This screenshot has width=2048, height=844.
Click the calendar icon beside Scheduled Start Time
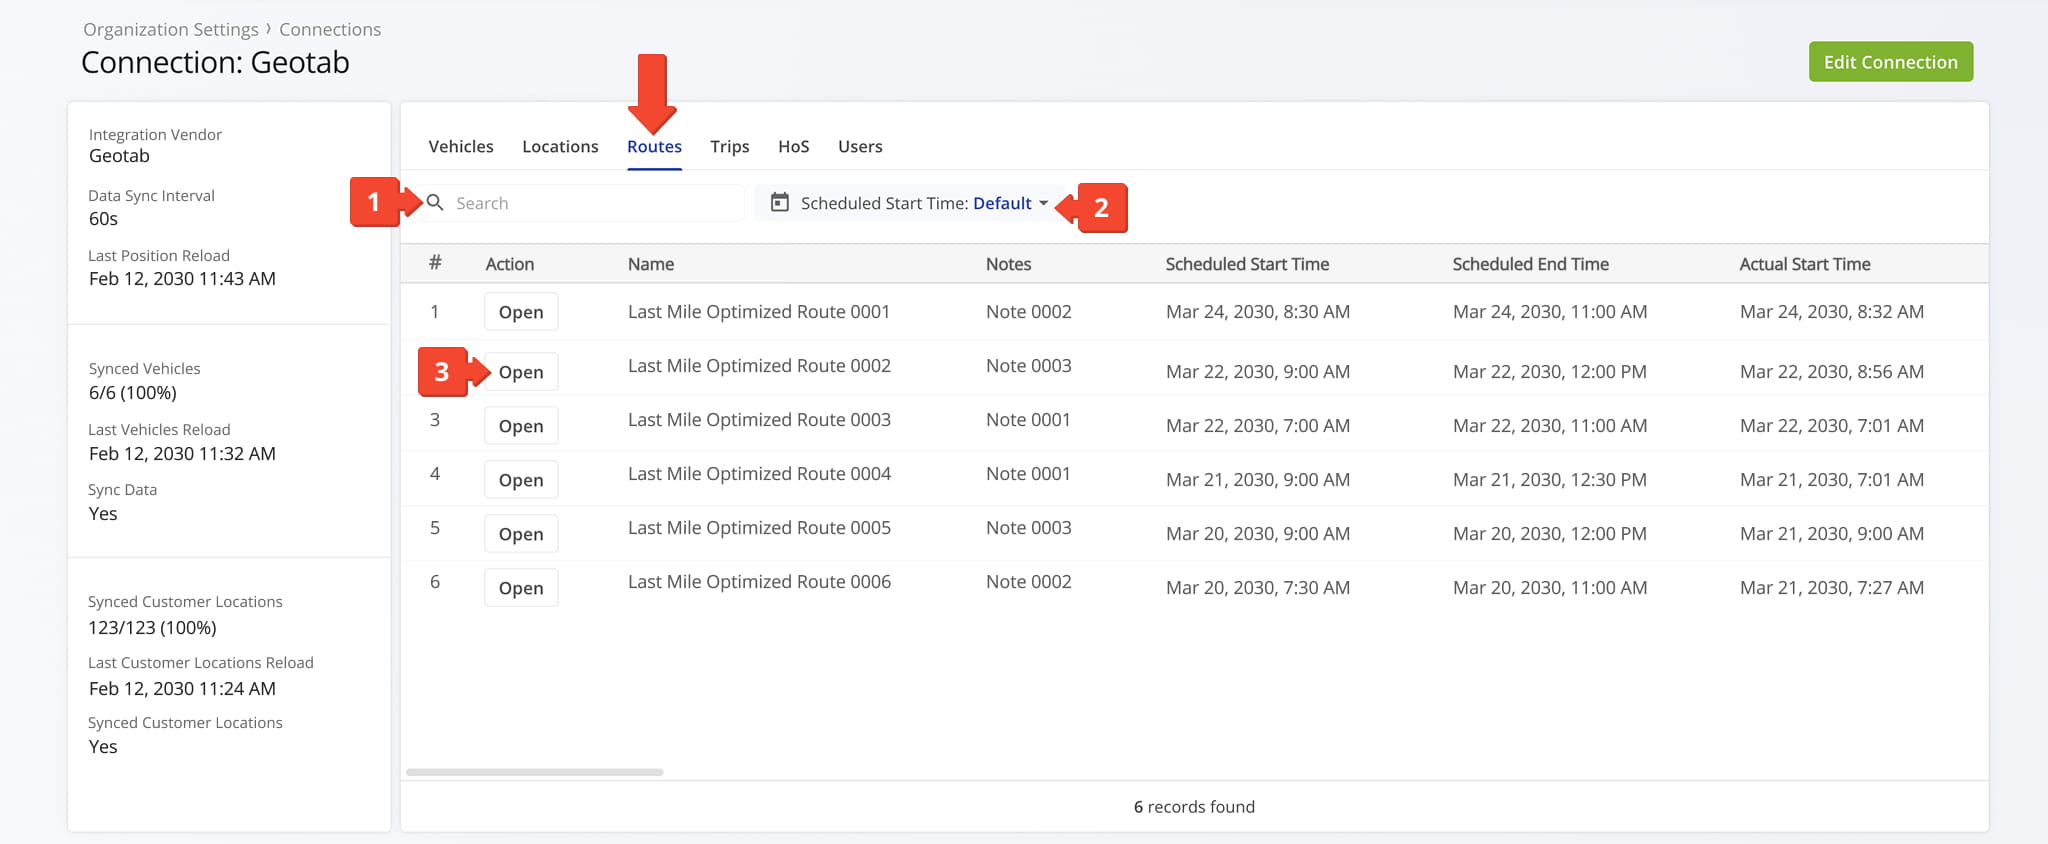(780, 203)
